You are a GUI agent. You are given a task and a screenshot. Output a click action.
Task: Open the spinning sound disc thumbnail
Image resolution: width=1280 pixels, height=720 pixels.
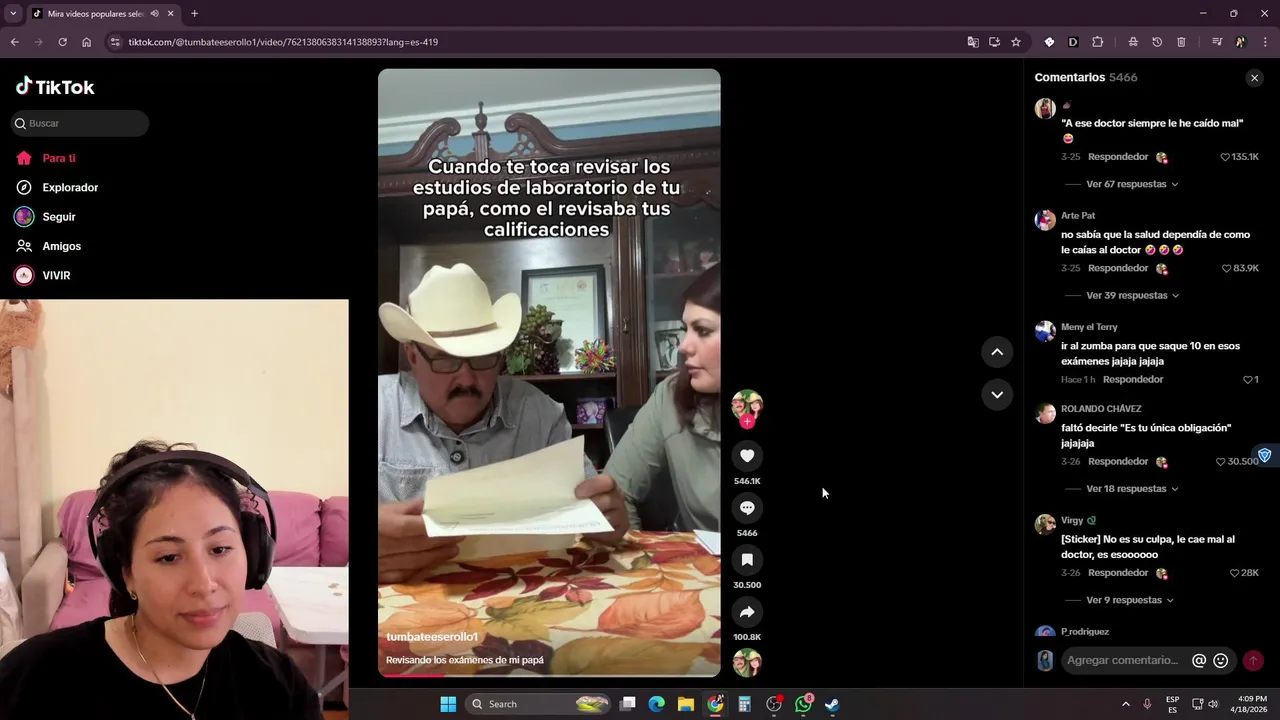point(747,663)
